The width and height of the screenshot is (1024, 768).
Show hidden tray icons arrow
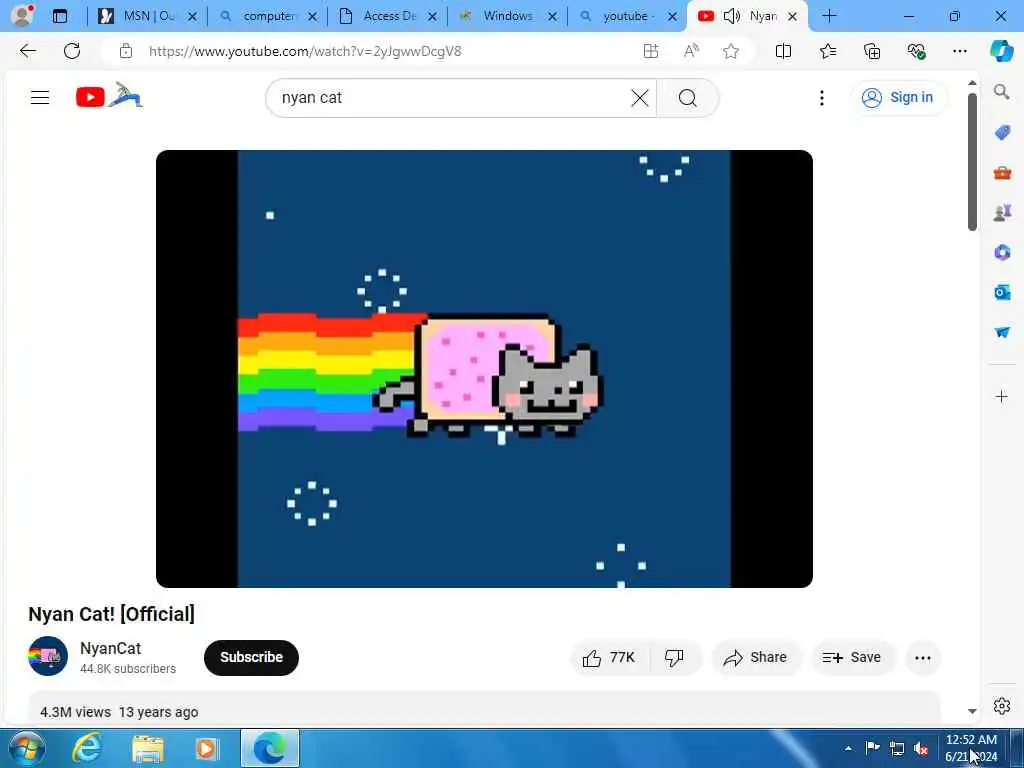848,749
